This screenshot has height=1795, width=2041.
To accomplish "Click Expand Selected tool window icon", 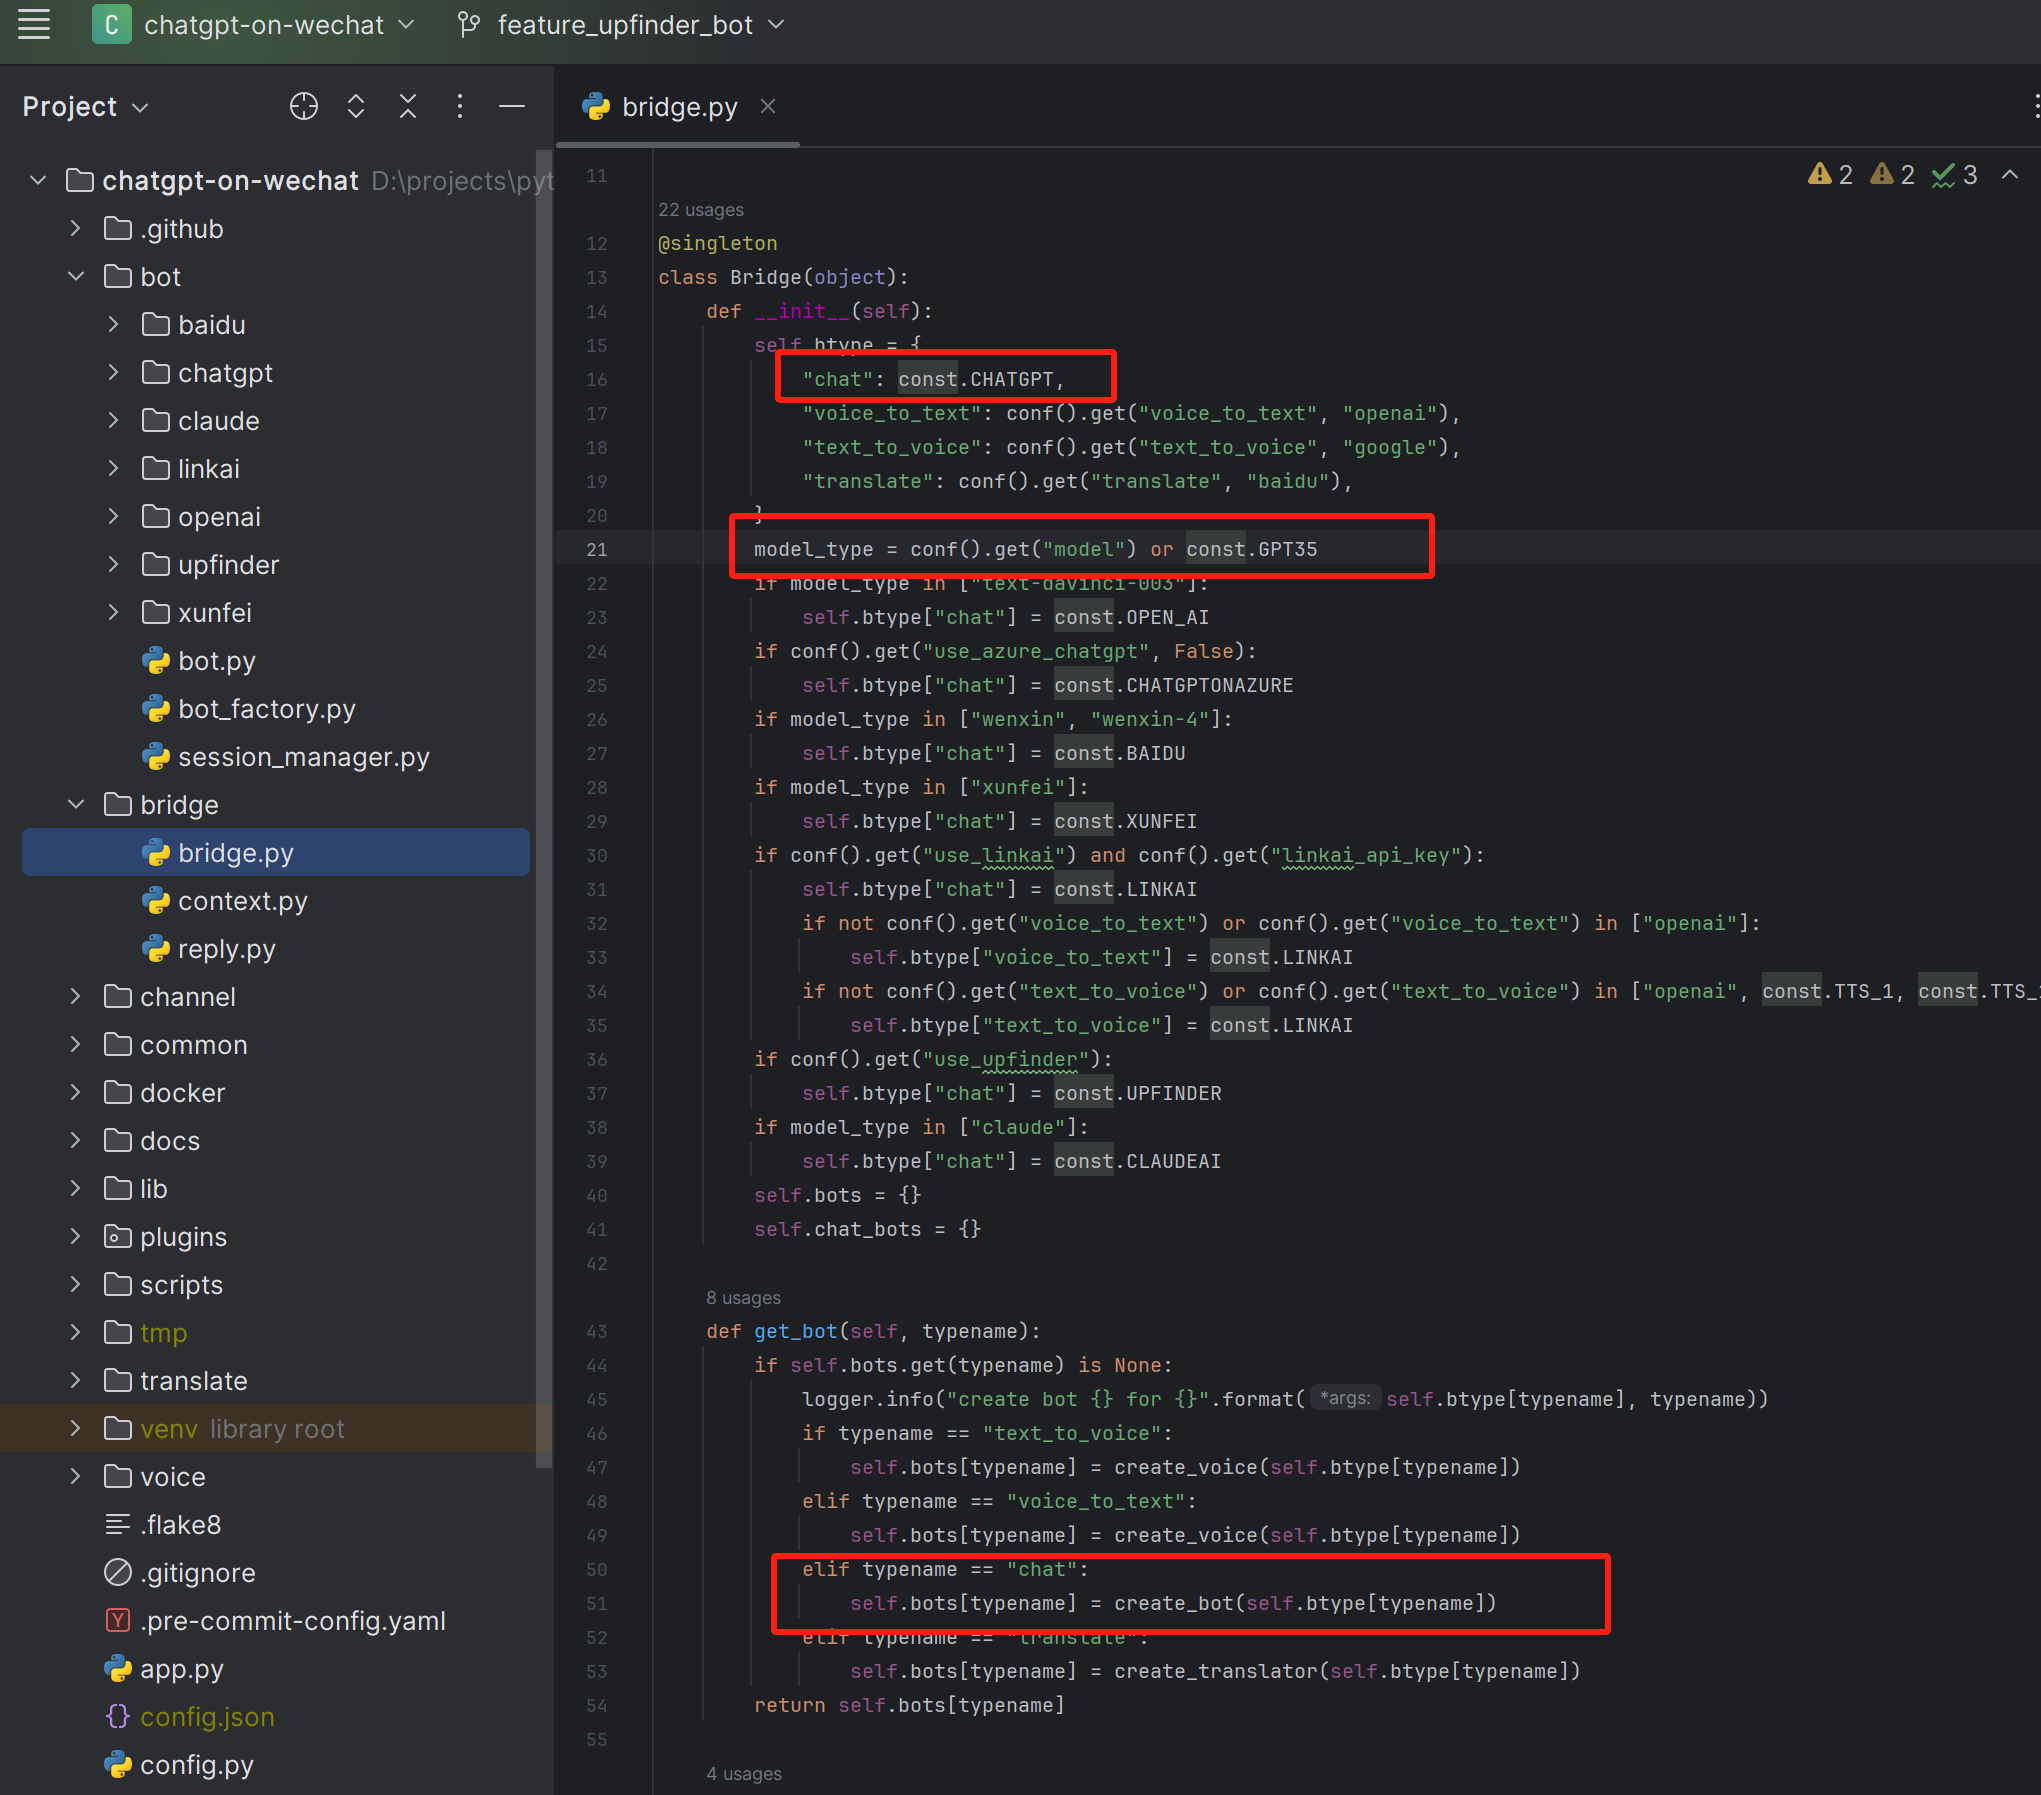I will tap(356, 106).
